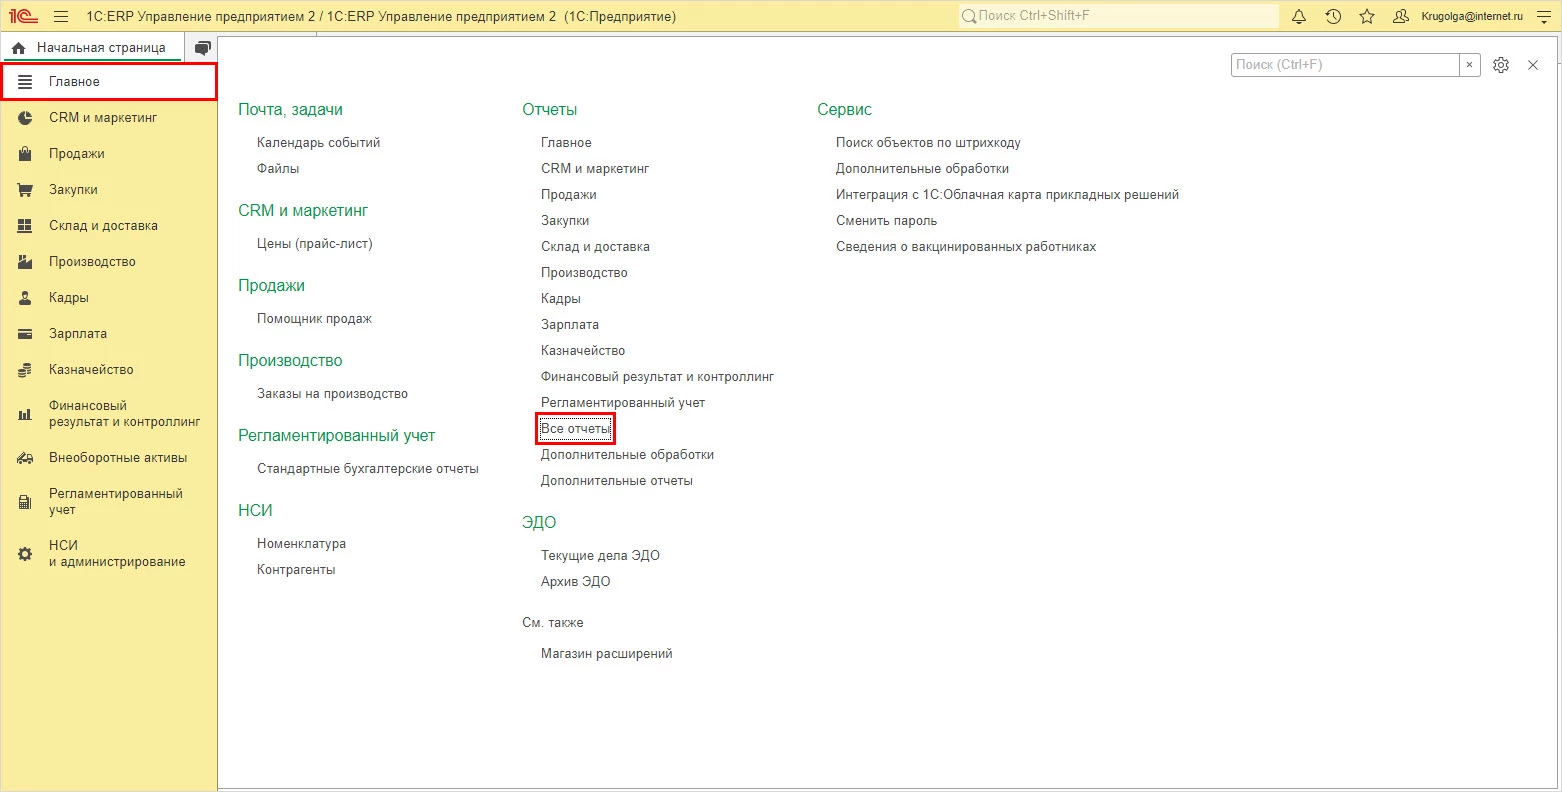Open Продажи sidebar section
The height and width of the screenshot is (792, 1562).
click(x=109, y=154)
